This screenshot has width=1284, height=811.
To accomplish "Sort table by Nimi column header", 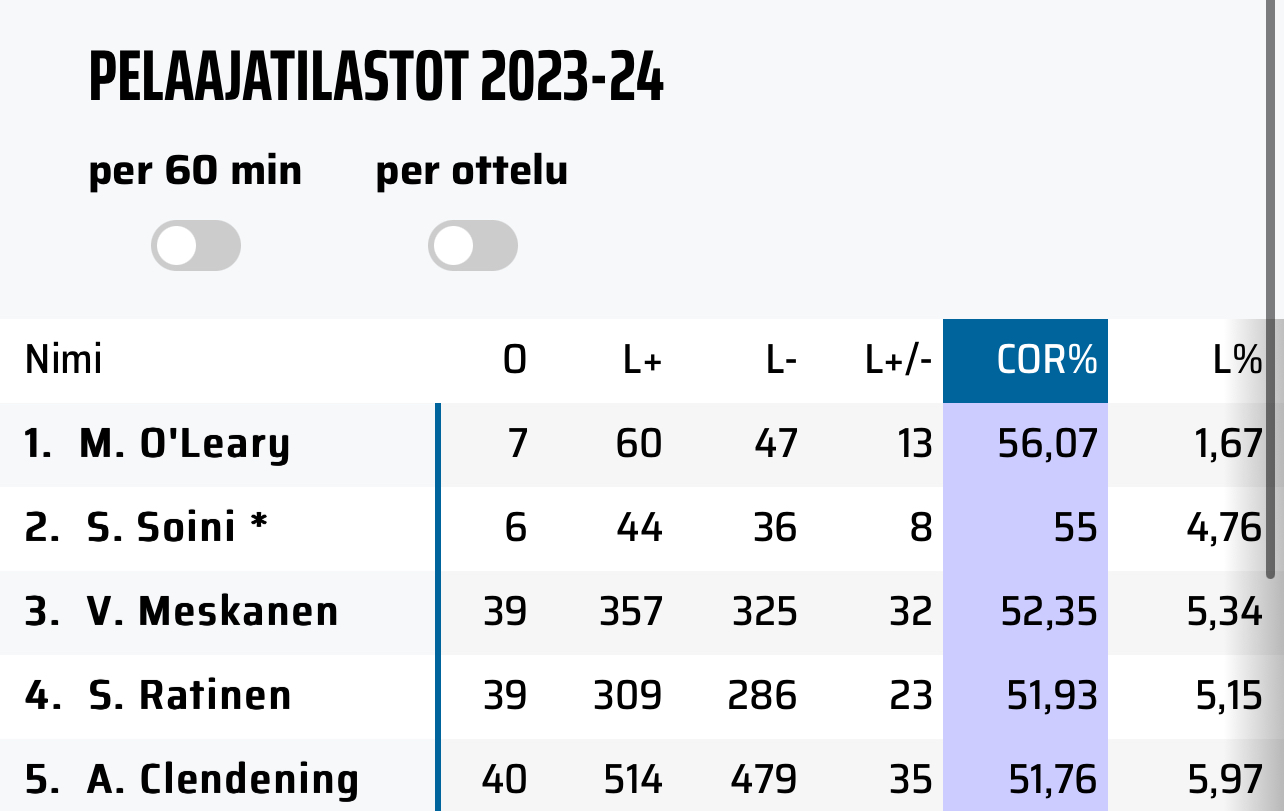I will 64,360.
